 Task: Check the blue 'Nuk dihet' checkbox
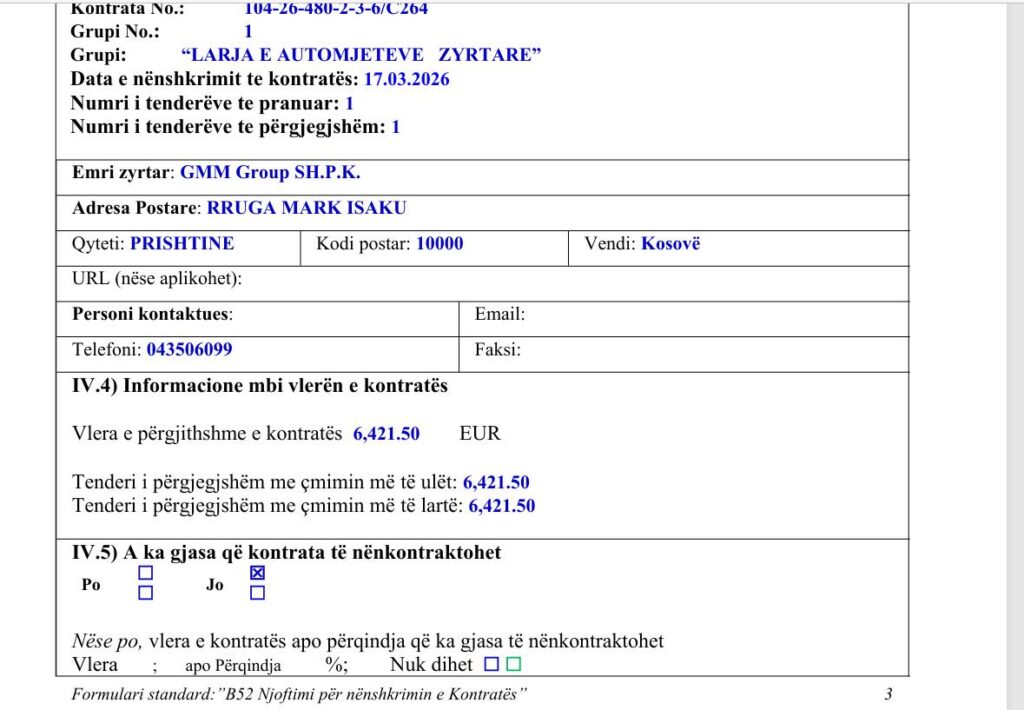[491, 664]
